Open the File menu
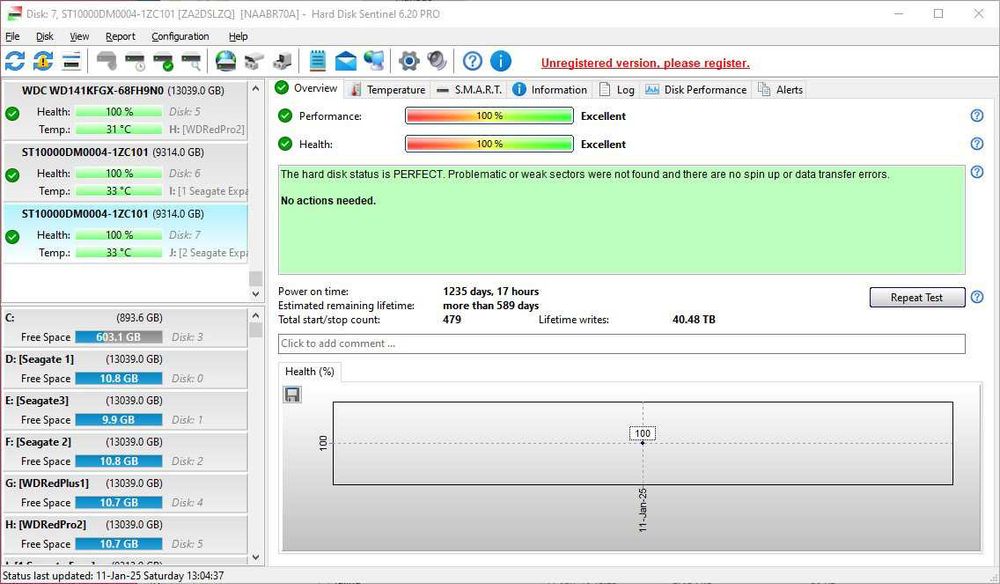Viewport: 1000px width, 584px height. [12, 36]
